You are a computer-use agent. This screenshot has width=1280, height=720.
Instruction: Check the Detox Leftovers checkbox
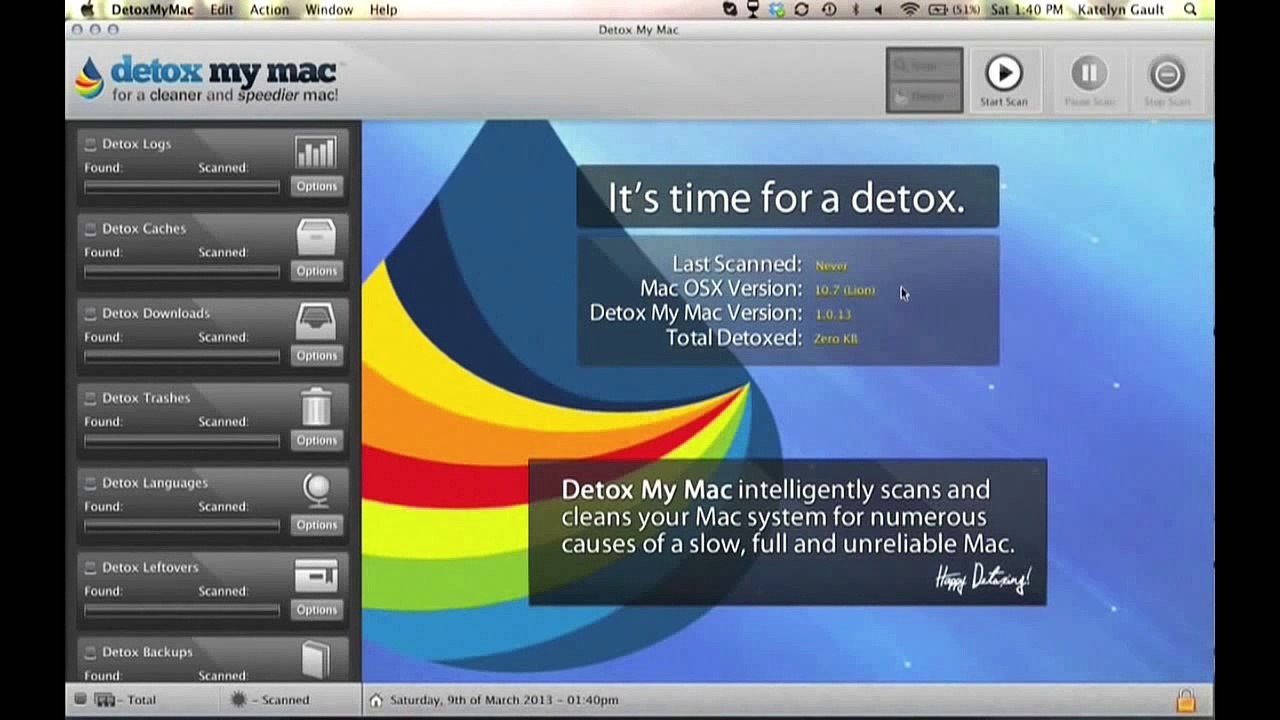click(90, 568)
